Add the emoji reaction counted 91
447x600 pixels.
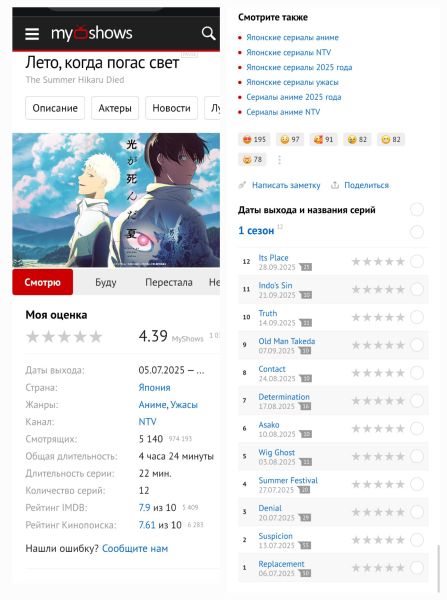[x=323, y=139]
